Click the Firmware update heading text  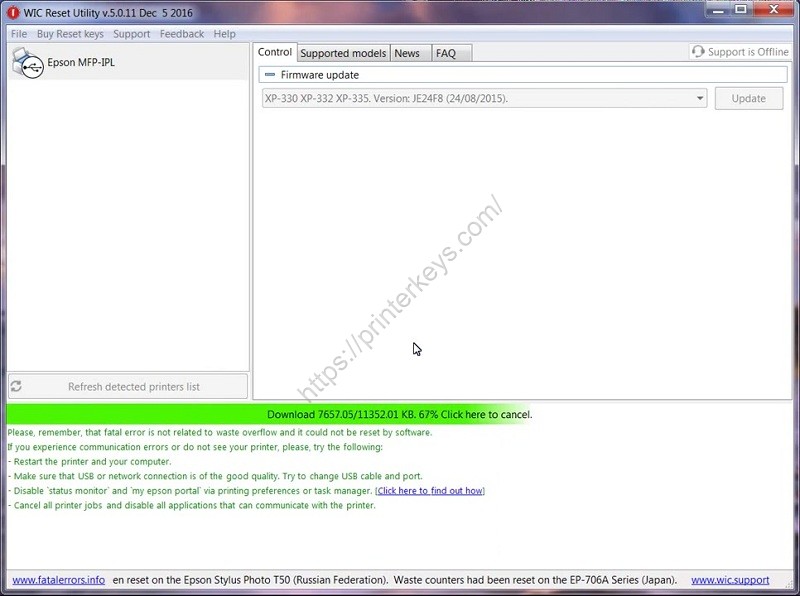[x=320, y=75]
